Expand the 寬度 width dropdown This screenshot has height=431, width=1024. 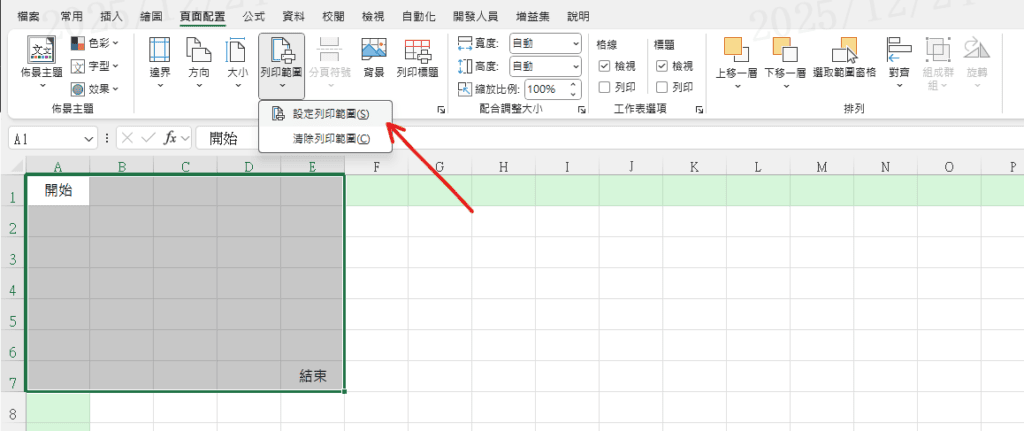[x=576, y=44]
